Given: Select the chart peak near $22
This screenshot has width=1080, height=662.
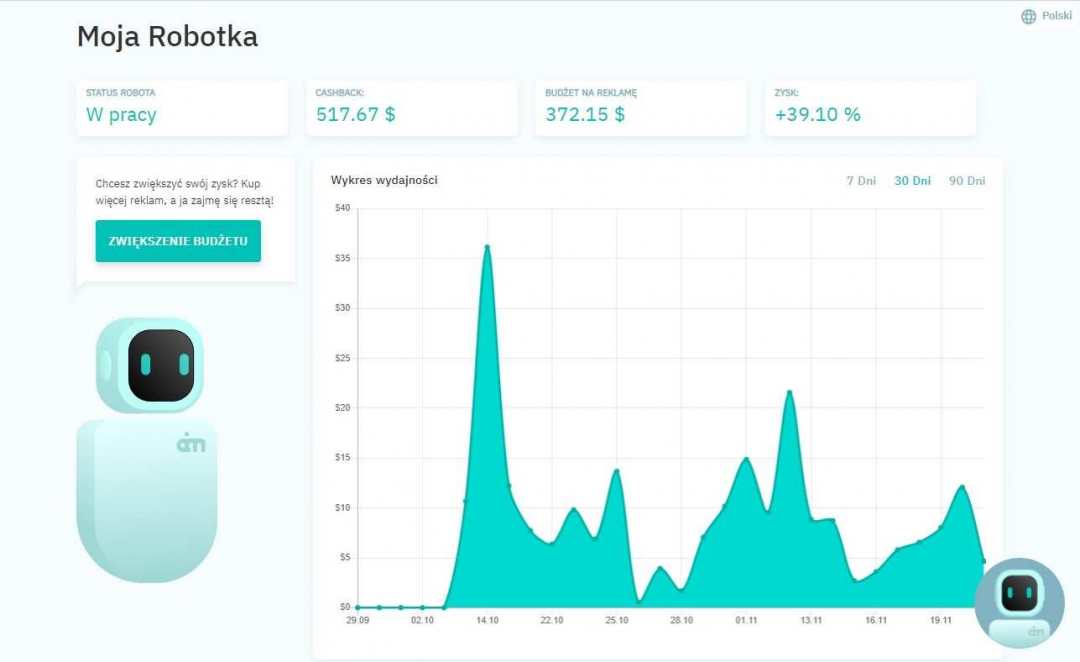Looking at the screenshot, I should point(789,392).
